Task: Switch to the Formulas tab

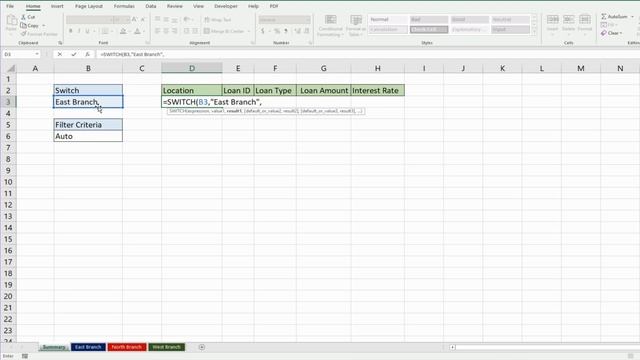Action: (124, 6)
